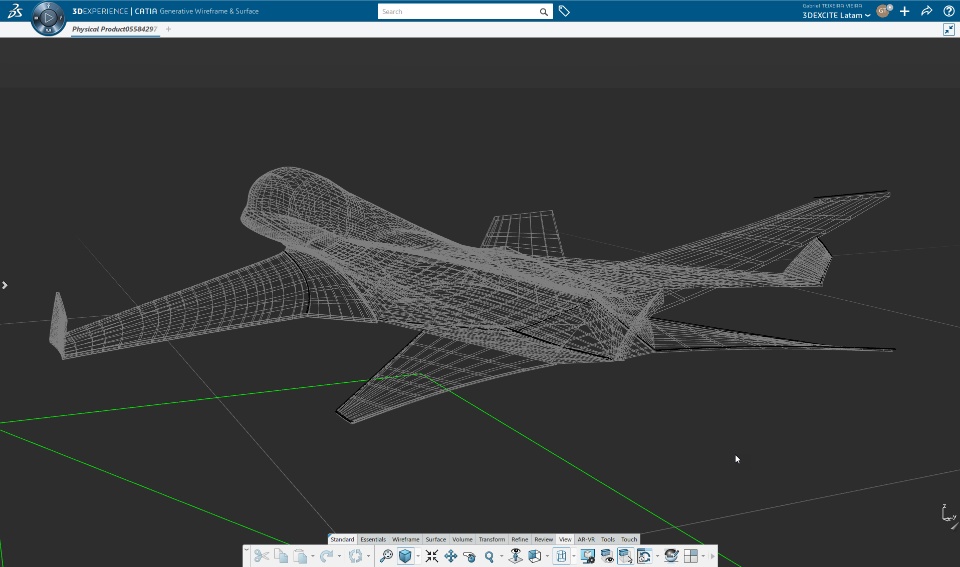
Task: Switch to the Transform tab
Action: click(492, 539)
